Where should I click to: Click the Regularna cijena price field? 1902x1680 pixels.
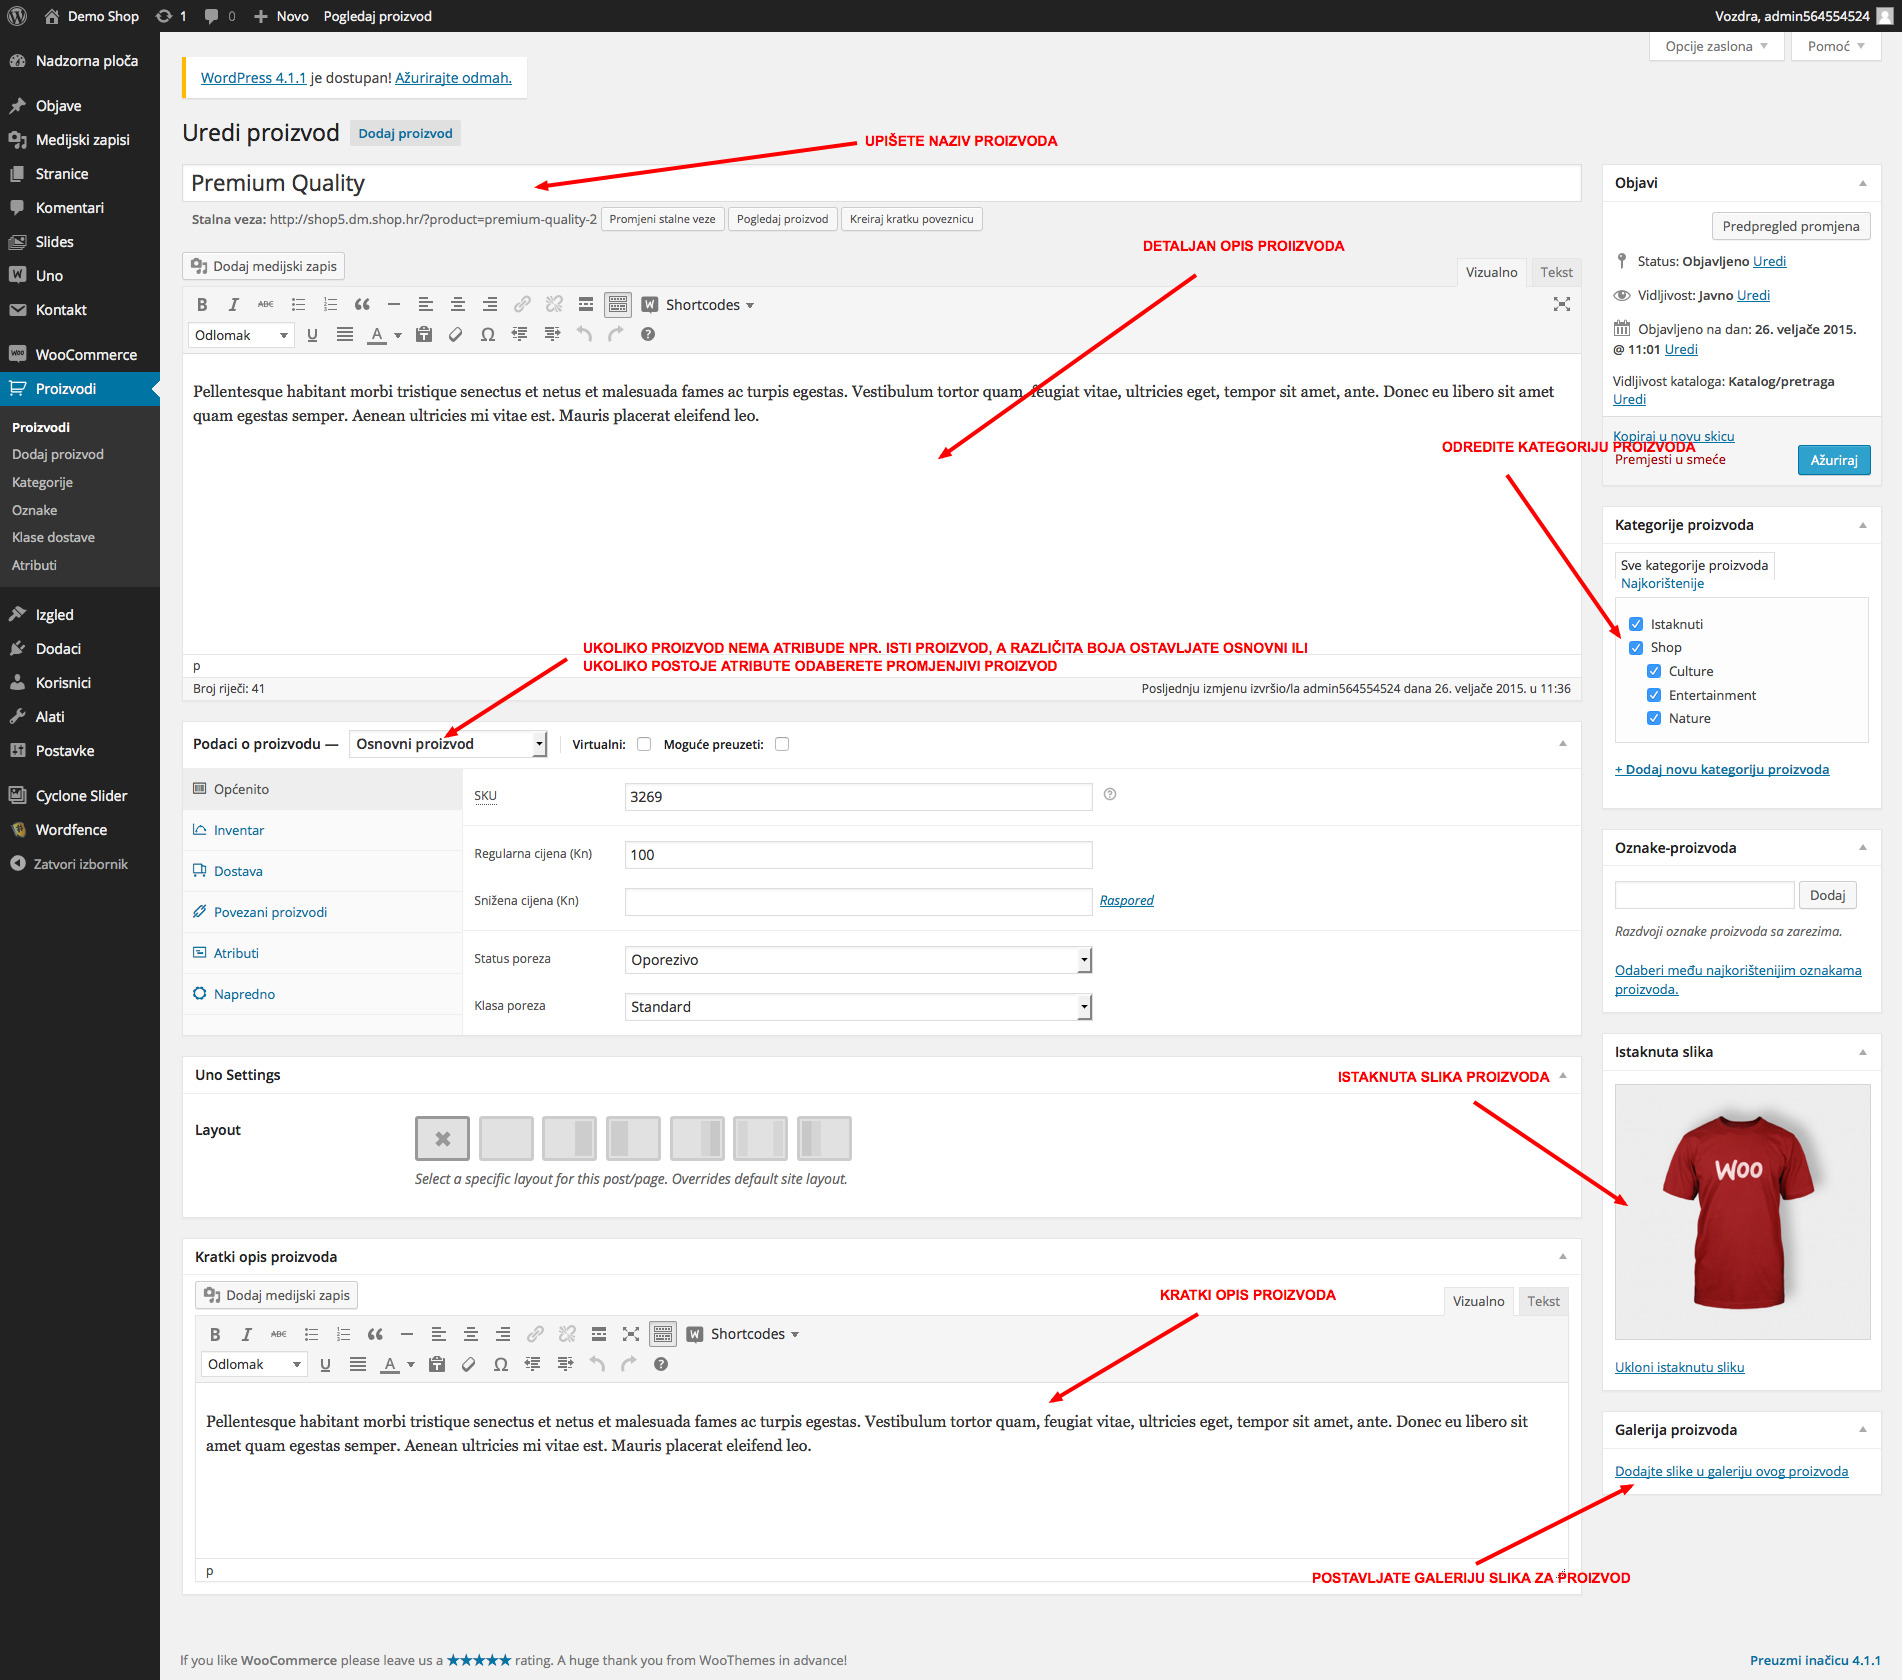[x=858, y=855]
